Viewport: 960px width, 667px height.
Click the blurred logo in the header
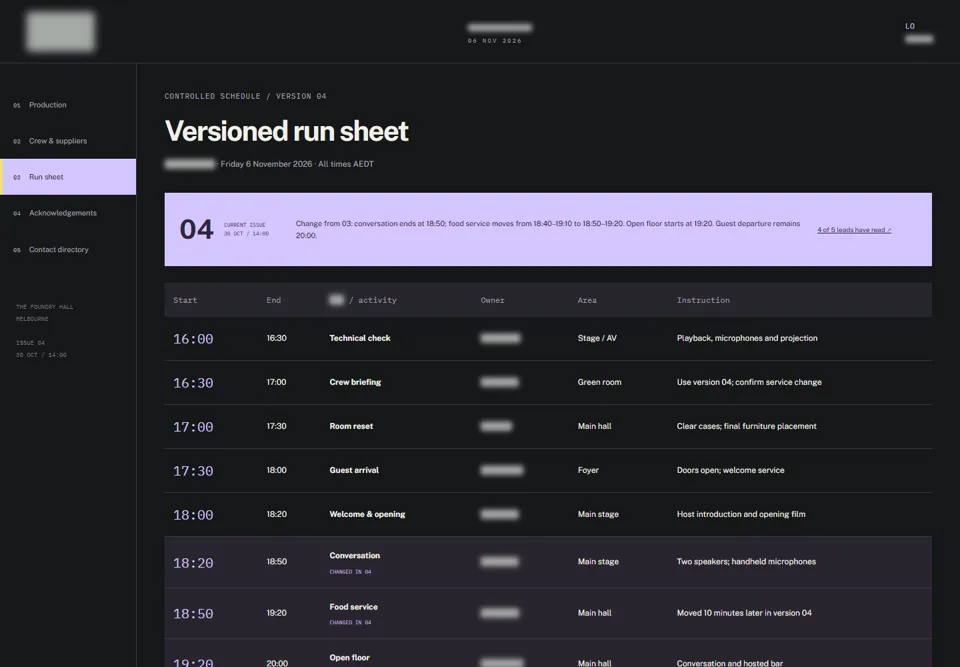tap(60, 31)
